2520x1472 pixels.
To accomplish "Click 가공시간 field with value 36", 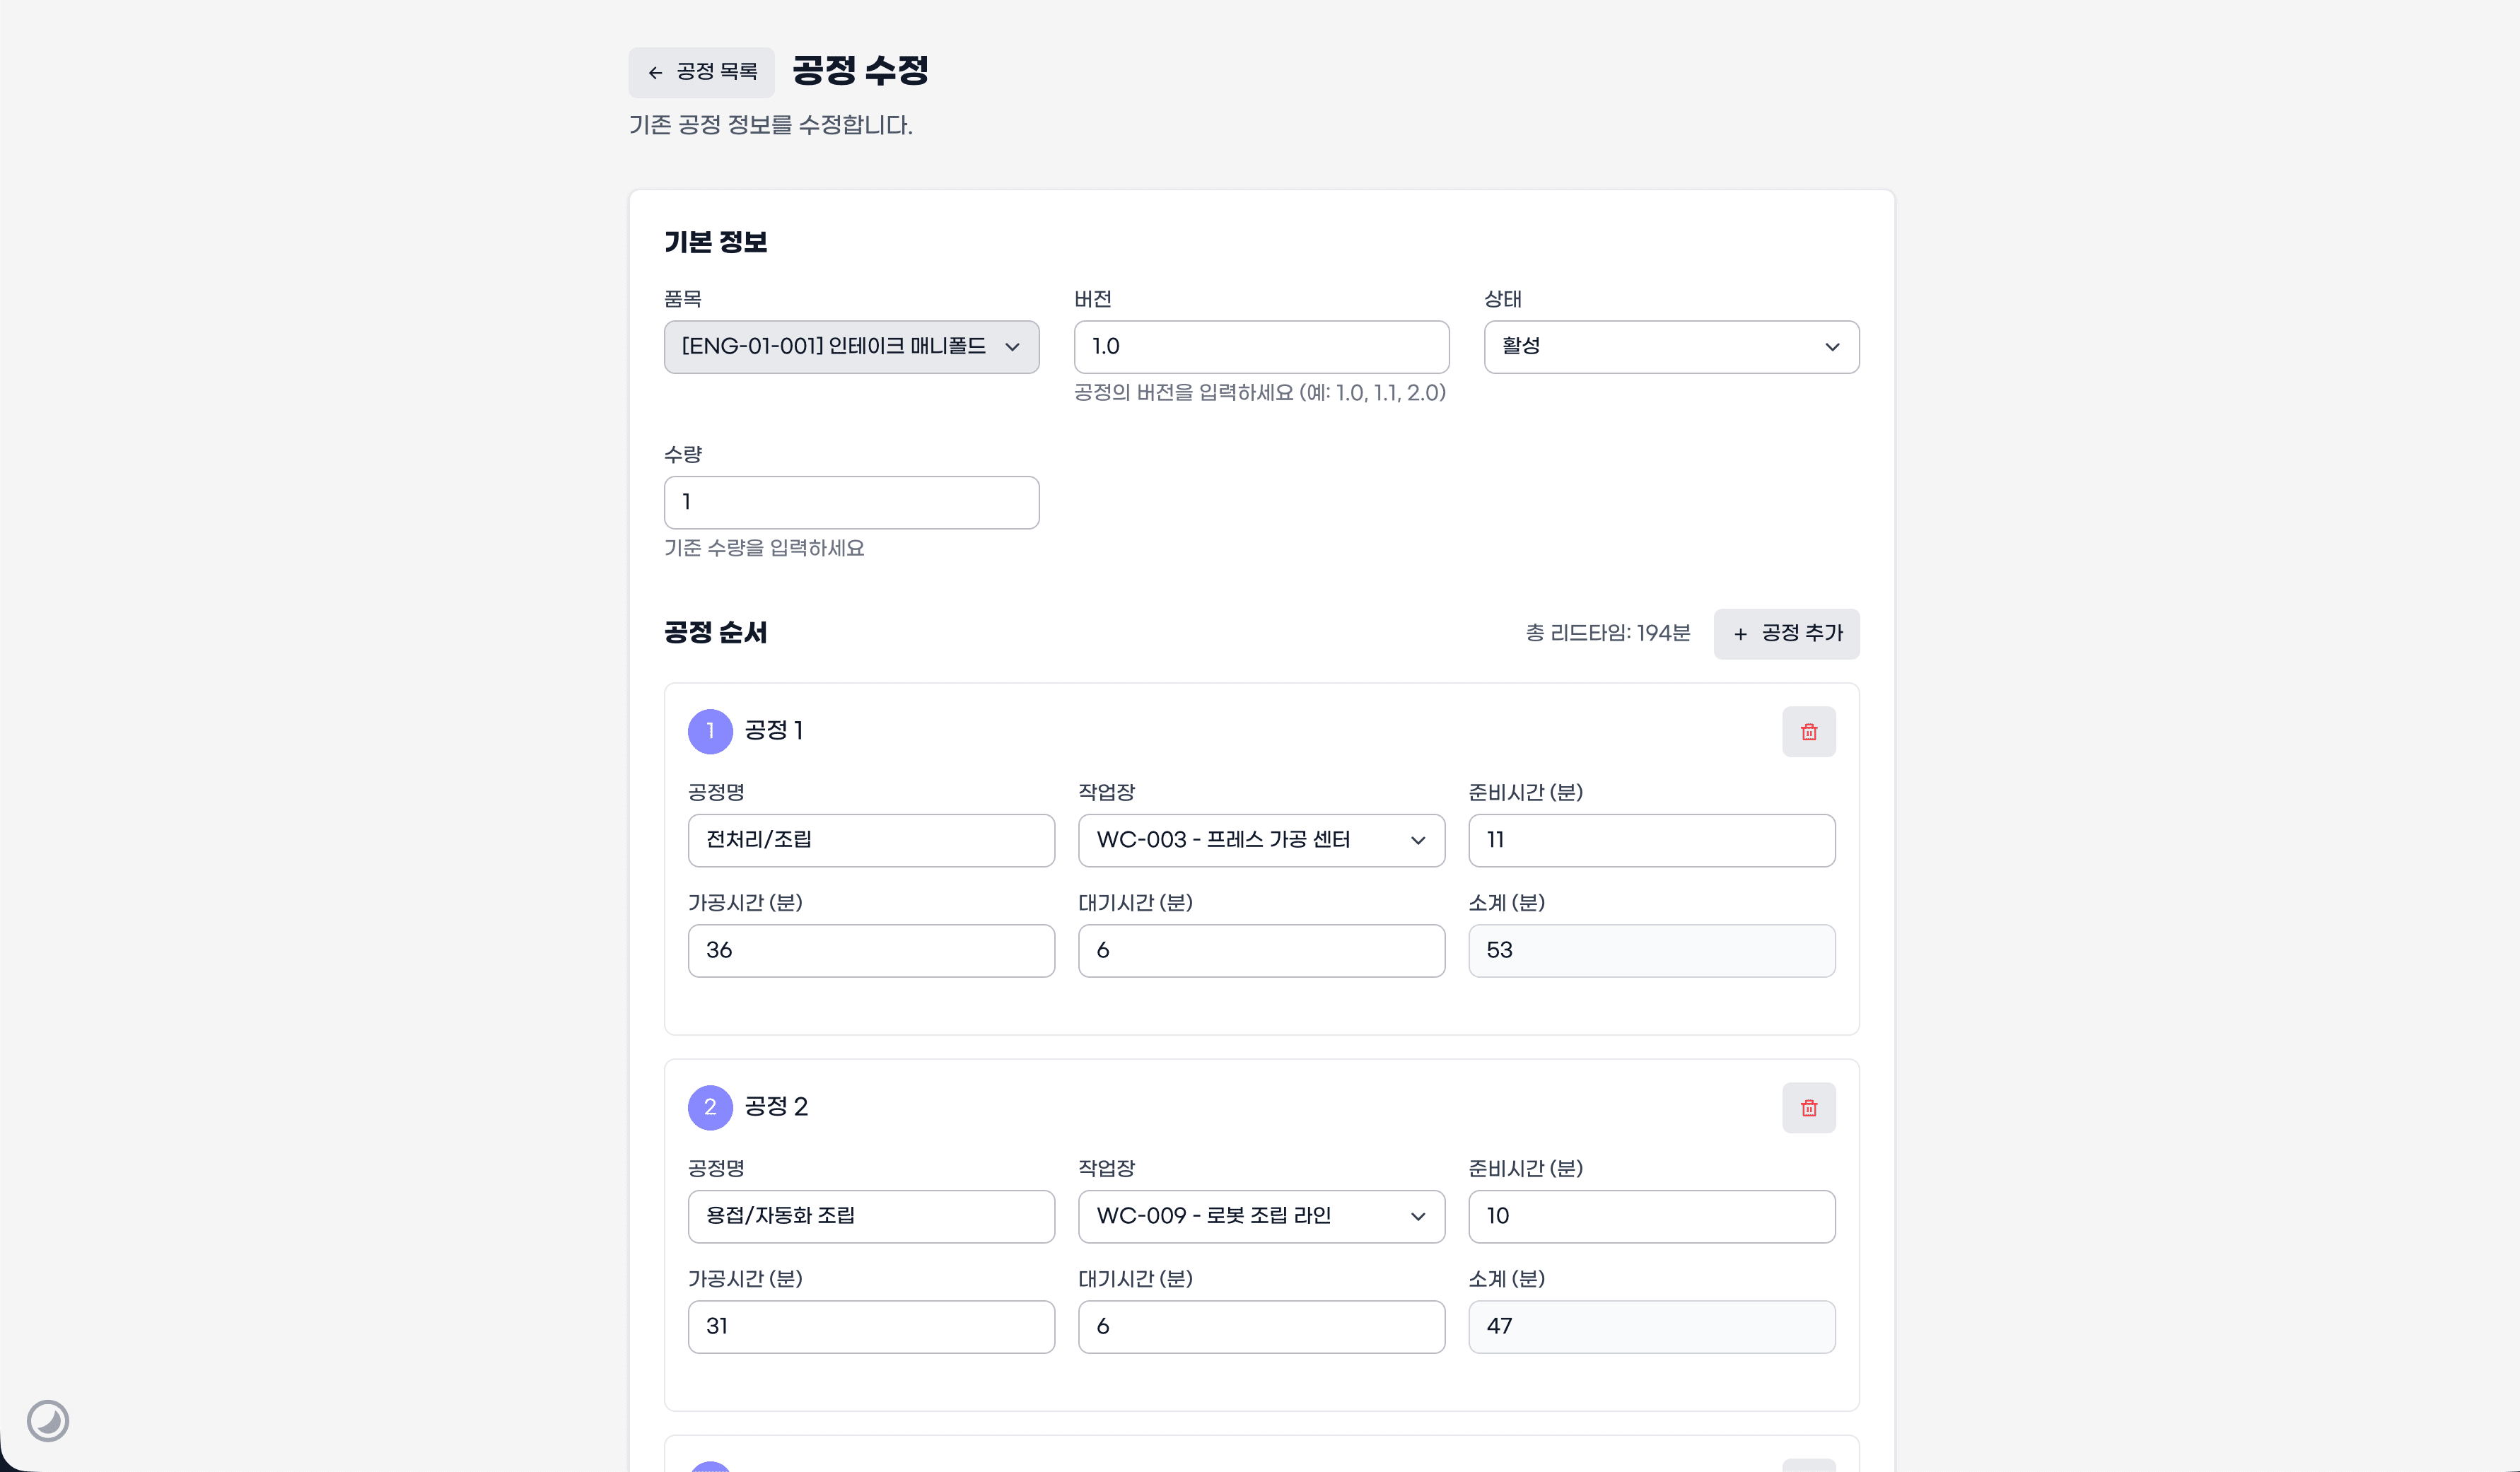I will 871,950.
